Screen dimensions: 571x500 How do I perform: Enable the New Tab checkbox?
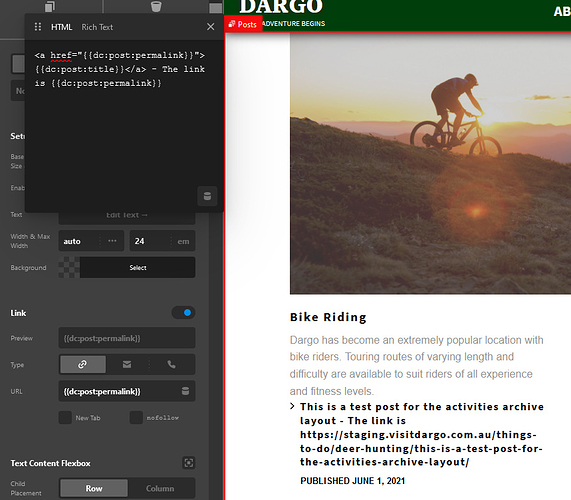click(65, 418)
